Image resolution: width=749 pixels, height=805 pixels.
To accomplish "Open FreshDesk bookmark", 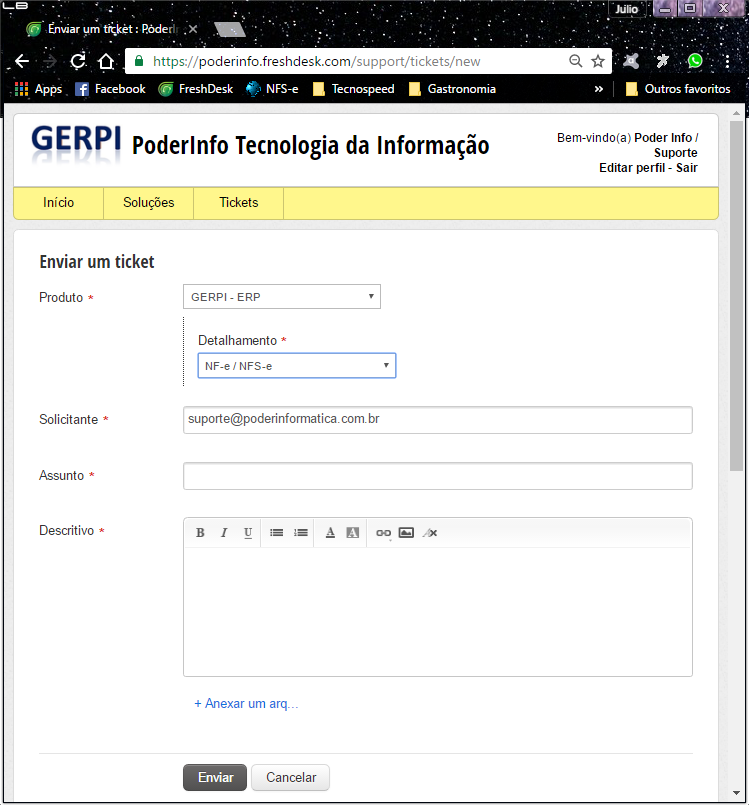I will coord(196,89).
